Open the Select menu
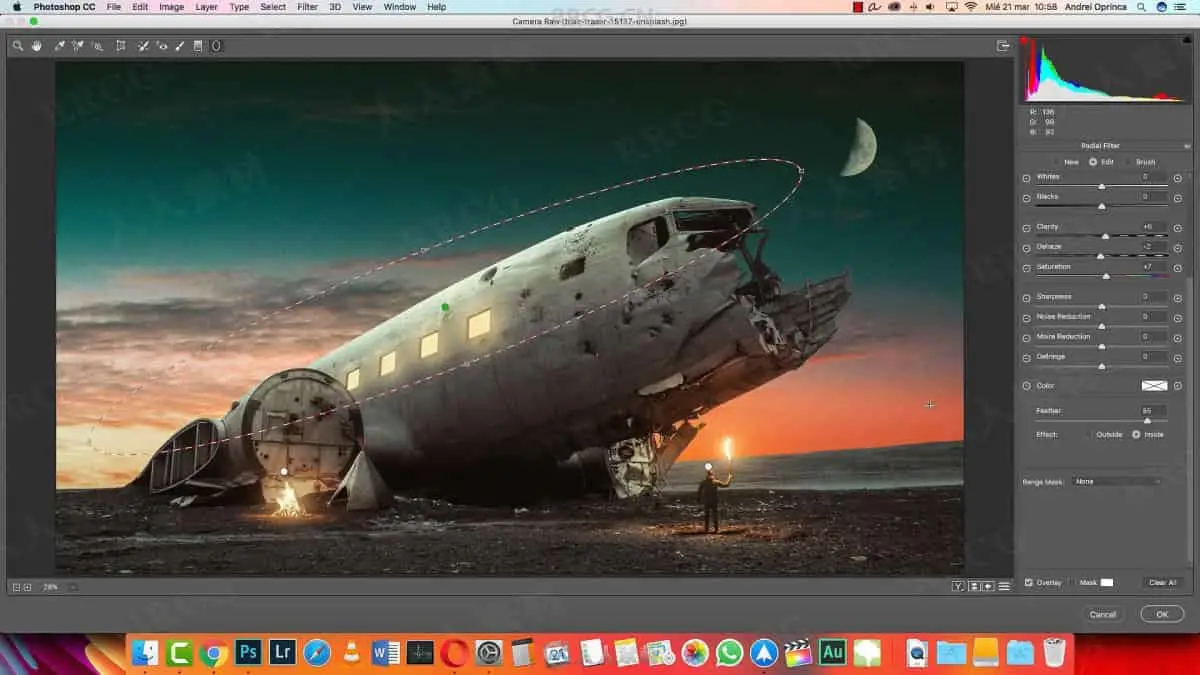 tap(273, 7)
